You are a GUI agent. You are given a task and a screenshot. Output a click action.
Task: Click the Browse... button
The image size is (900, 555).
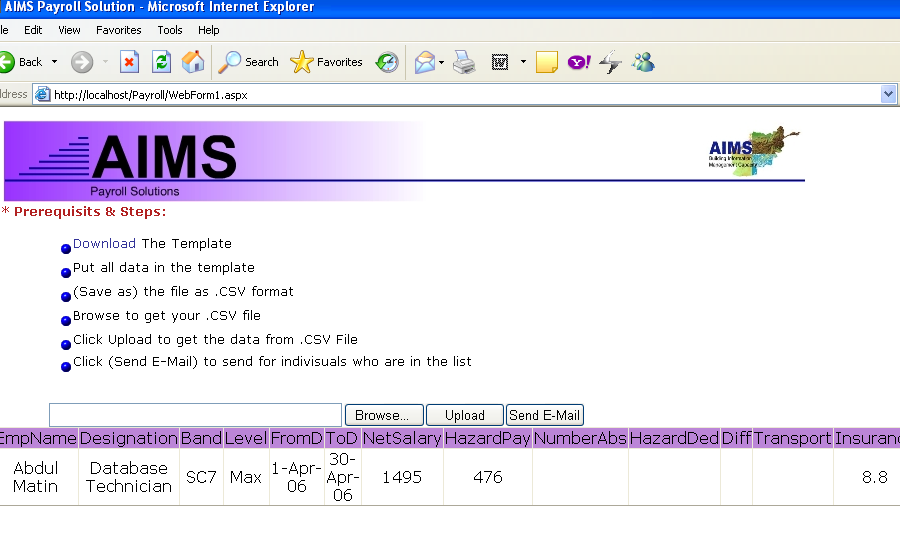click(384, 415)
